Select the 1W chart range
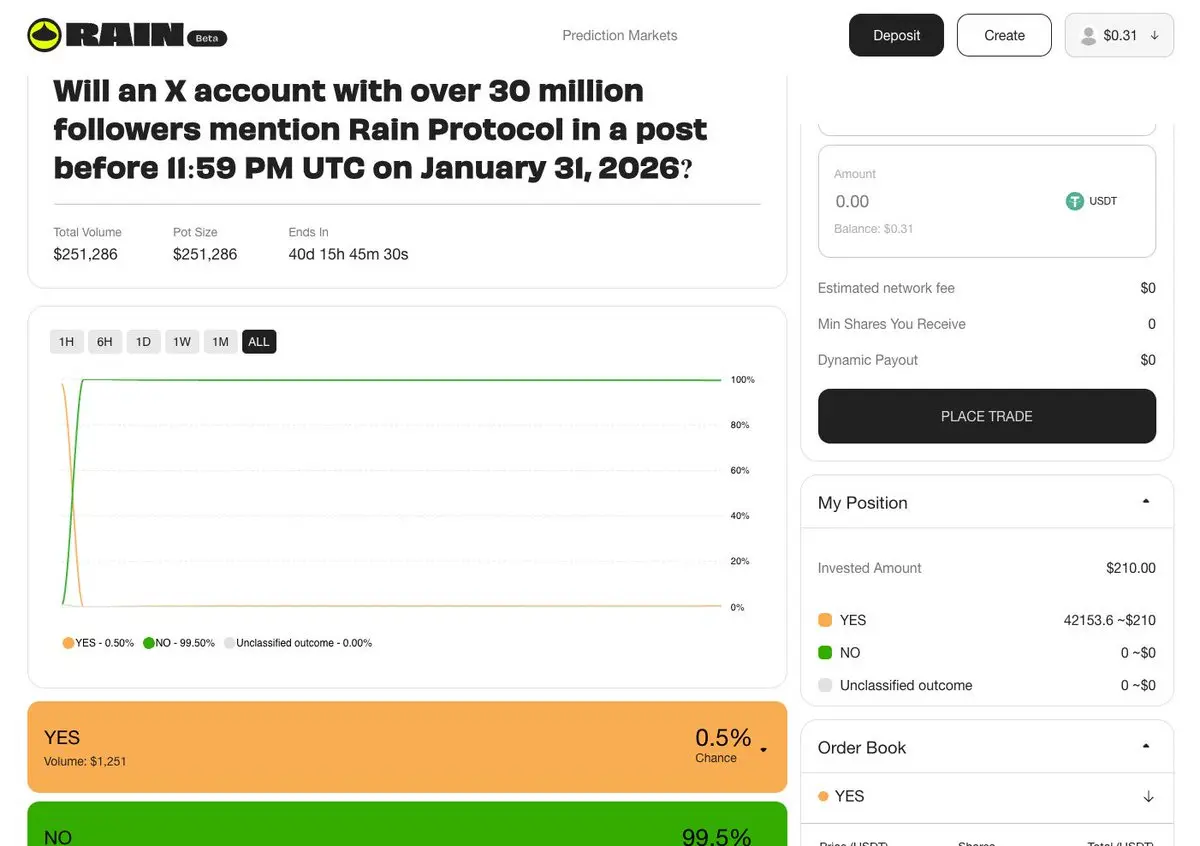Image resolution: width=1200 pixels, height=846 pixels. [181, 342]
